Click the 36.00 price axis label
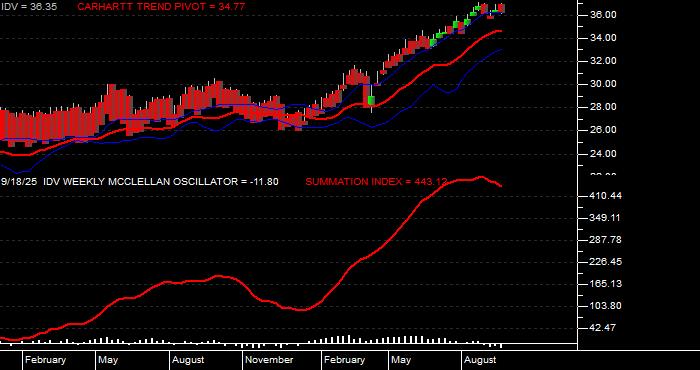Screen dimensions: 700x370 604,15
